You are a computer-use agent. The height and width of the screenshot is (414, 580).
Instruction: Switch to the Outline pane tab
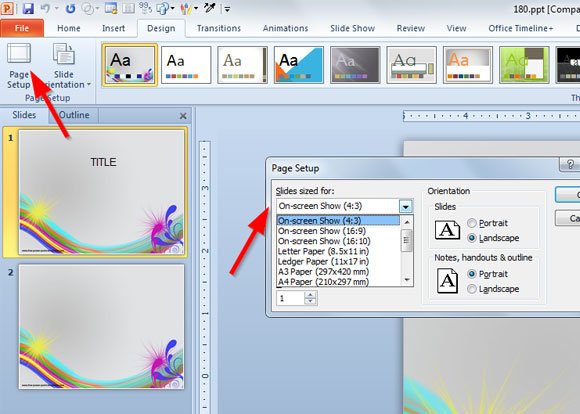click(x=74, y=115)
